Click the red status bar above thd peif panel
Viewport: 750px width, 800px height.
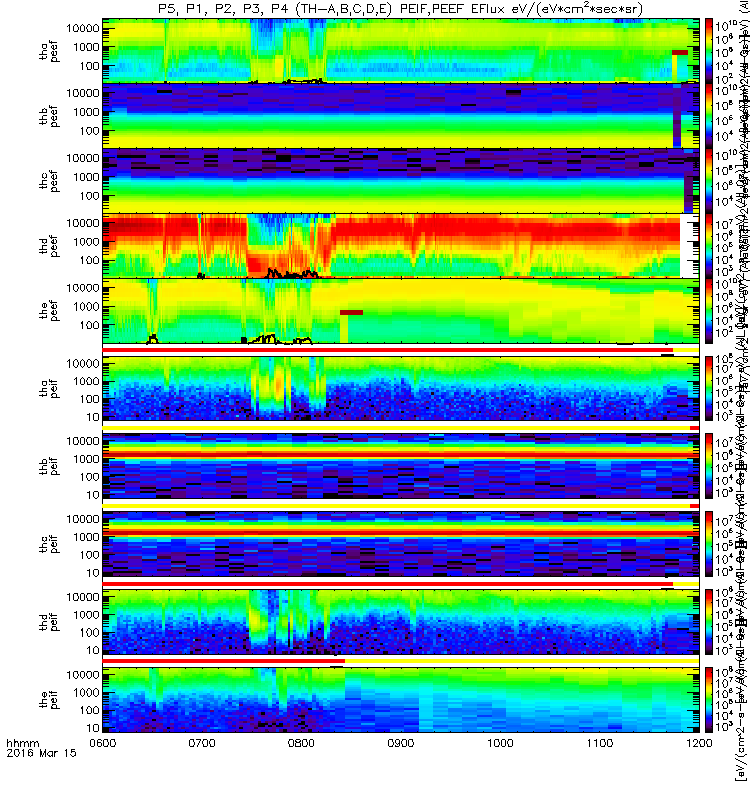point(388,584)
